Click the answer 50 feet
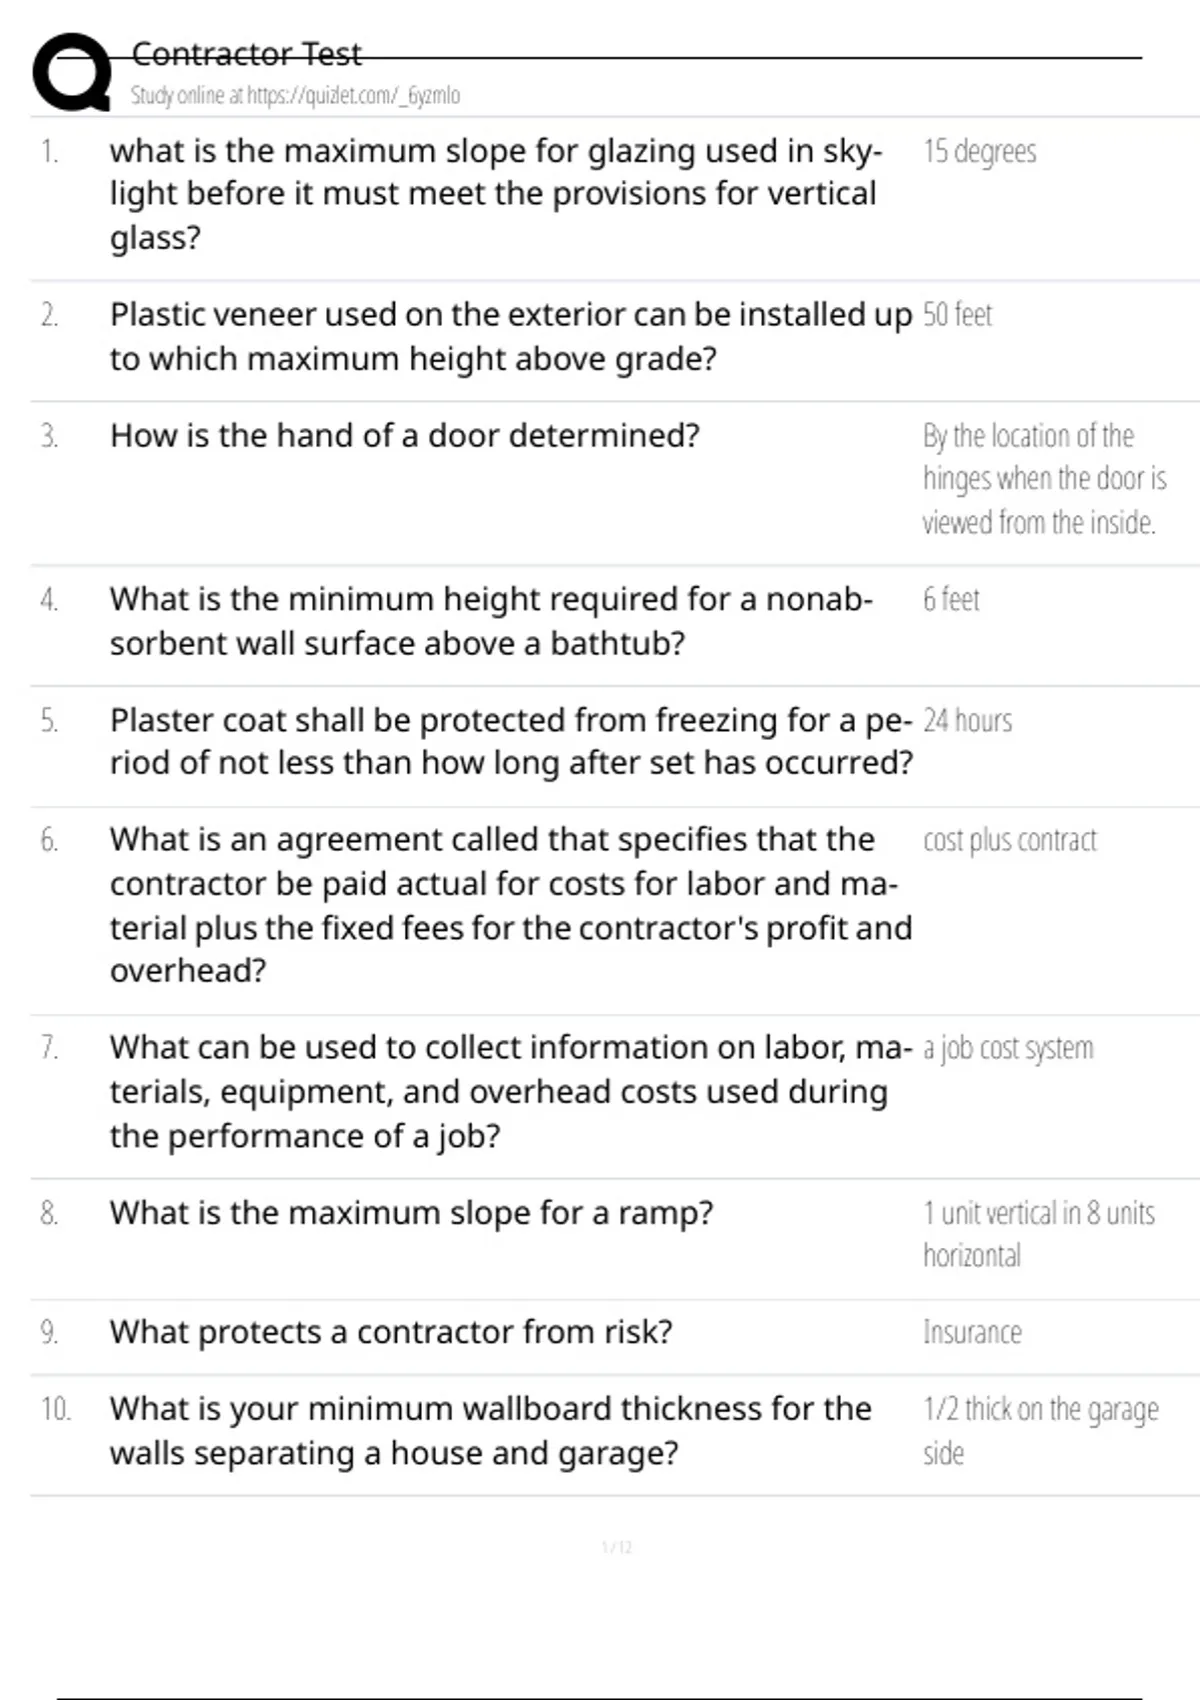This screenshot has height=1700, width=1200. (957, 315)
